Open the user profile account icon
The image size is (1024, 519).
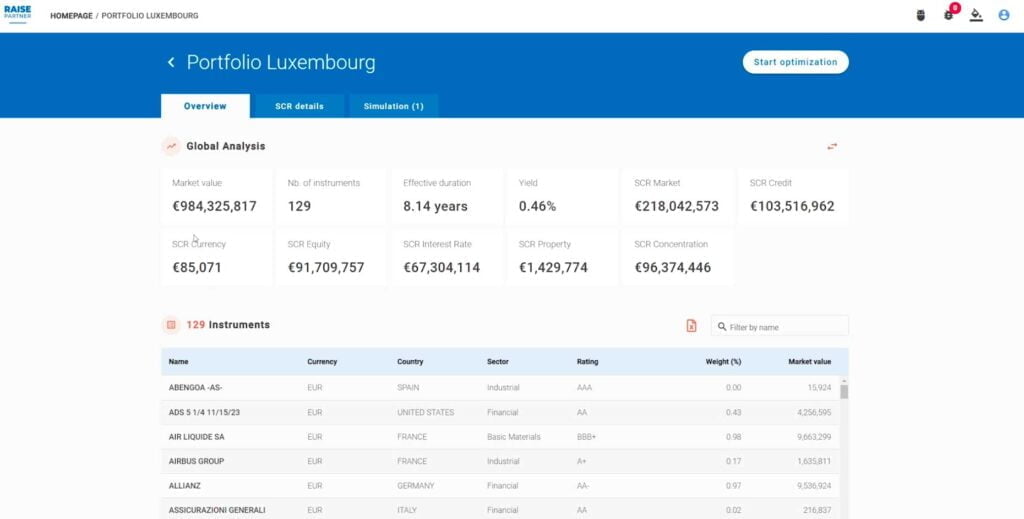pos(1003,15)
